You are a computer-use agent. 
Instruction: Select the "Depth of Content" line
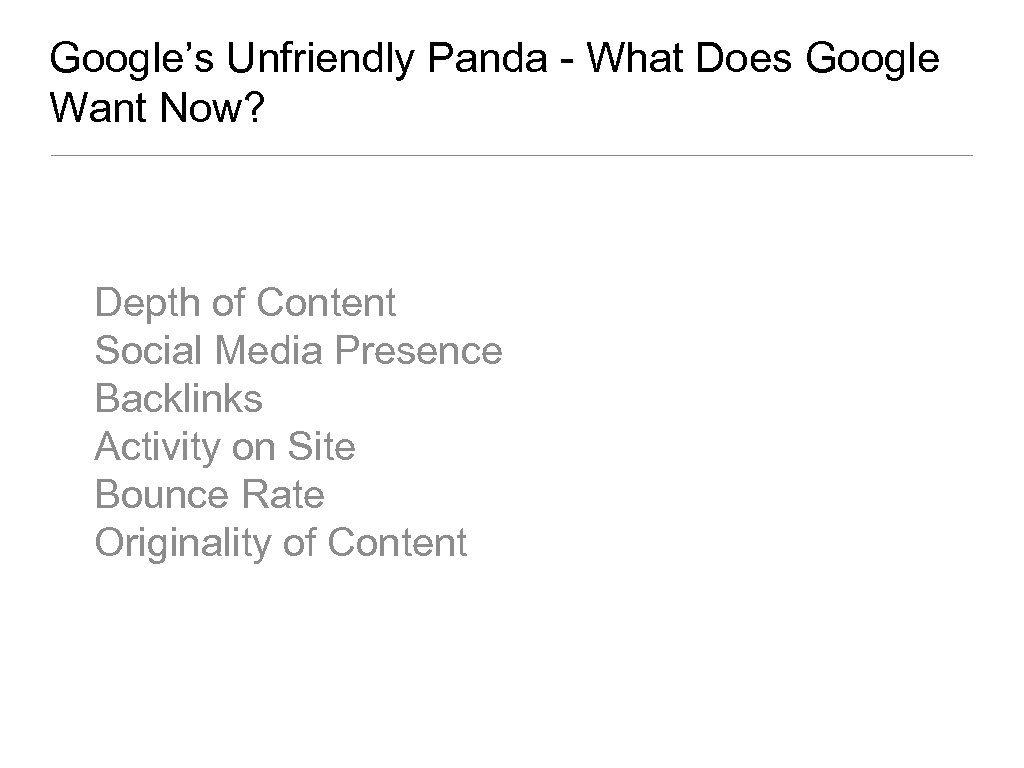[245, 302]
